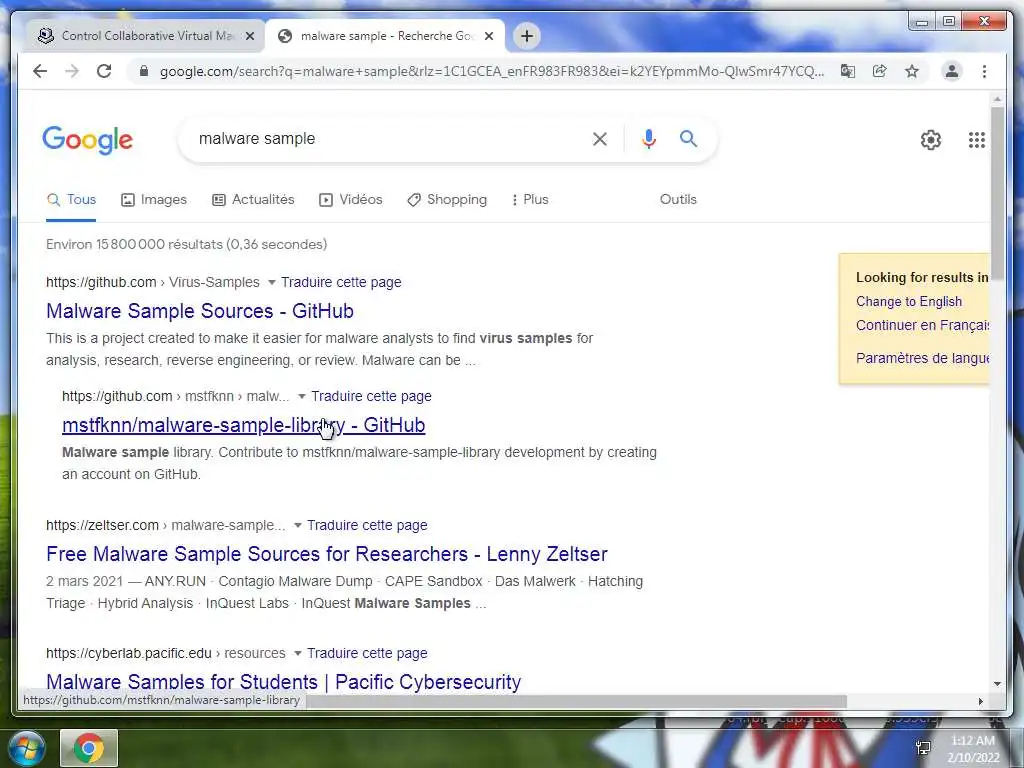Go to Google home via logo
The width and height of the screenshot is (1024, 768).
(88, 140)
